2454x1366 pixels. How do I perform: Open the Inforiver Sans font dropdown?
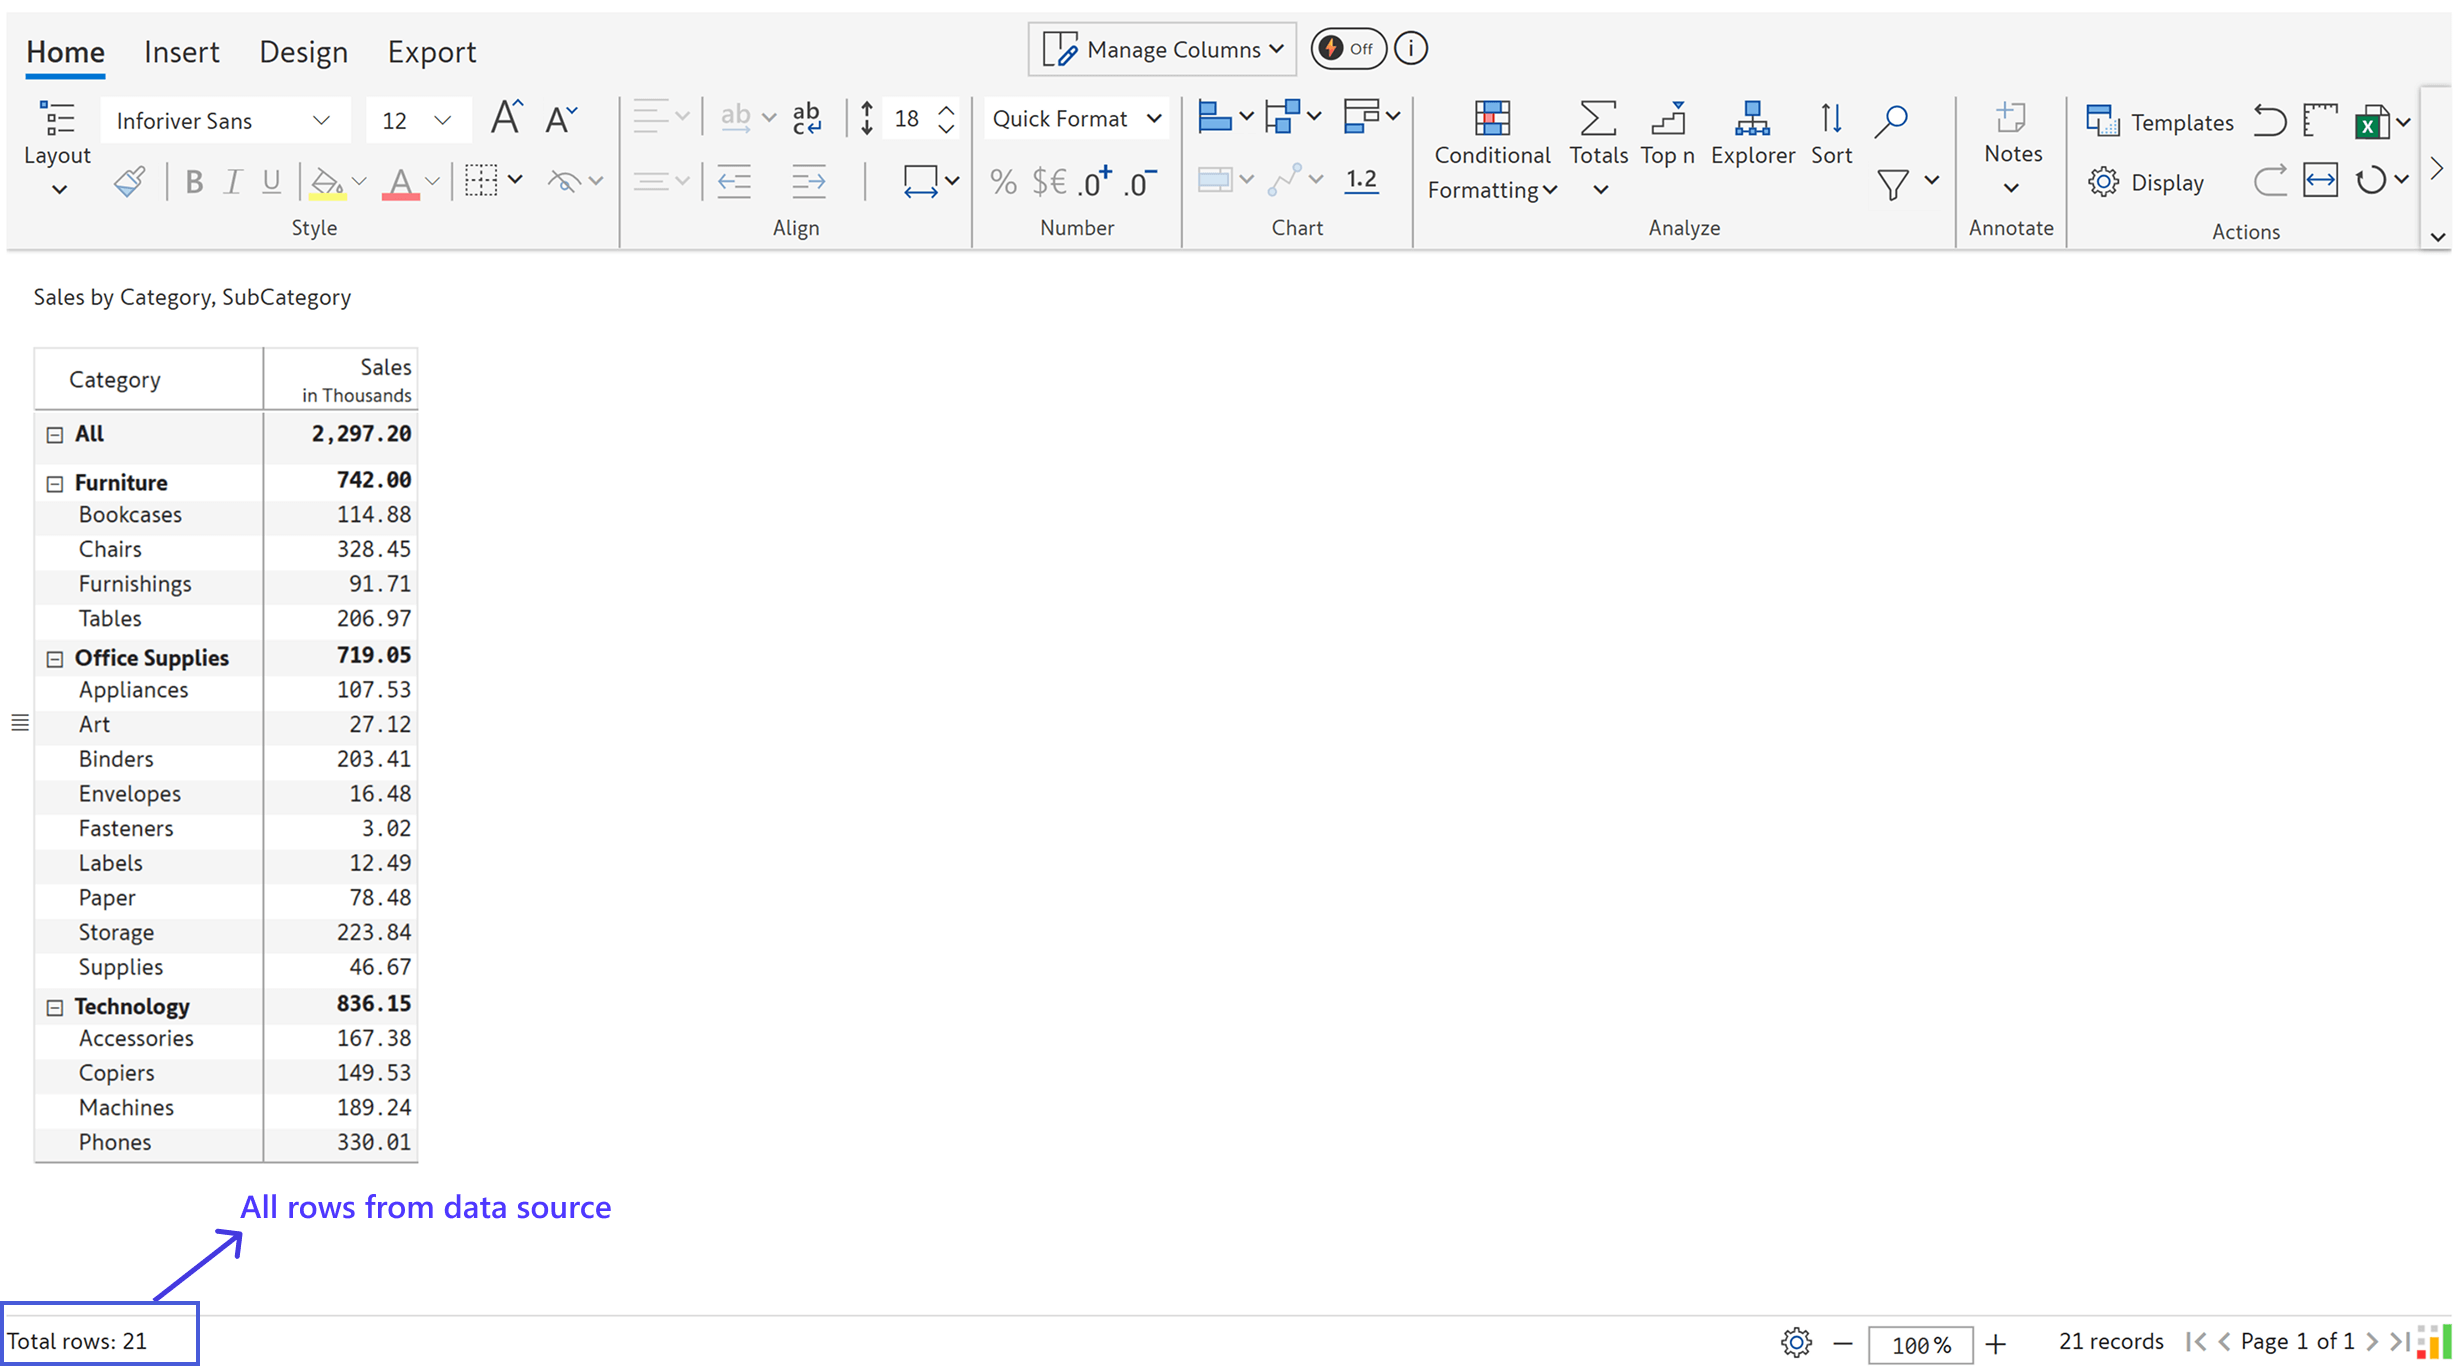click(224, 121)
